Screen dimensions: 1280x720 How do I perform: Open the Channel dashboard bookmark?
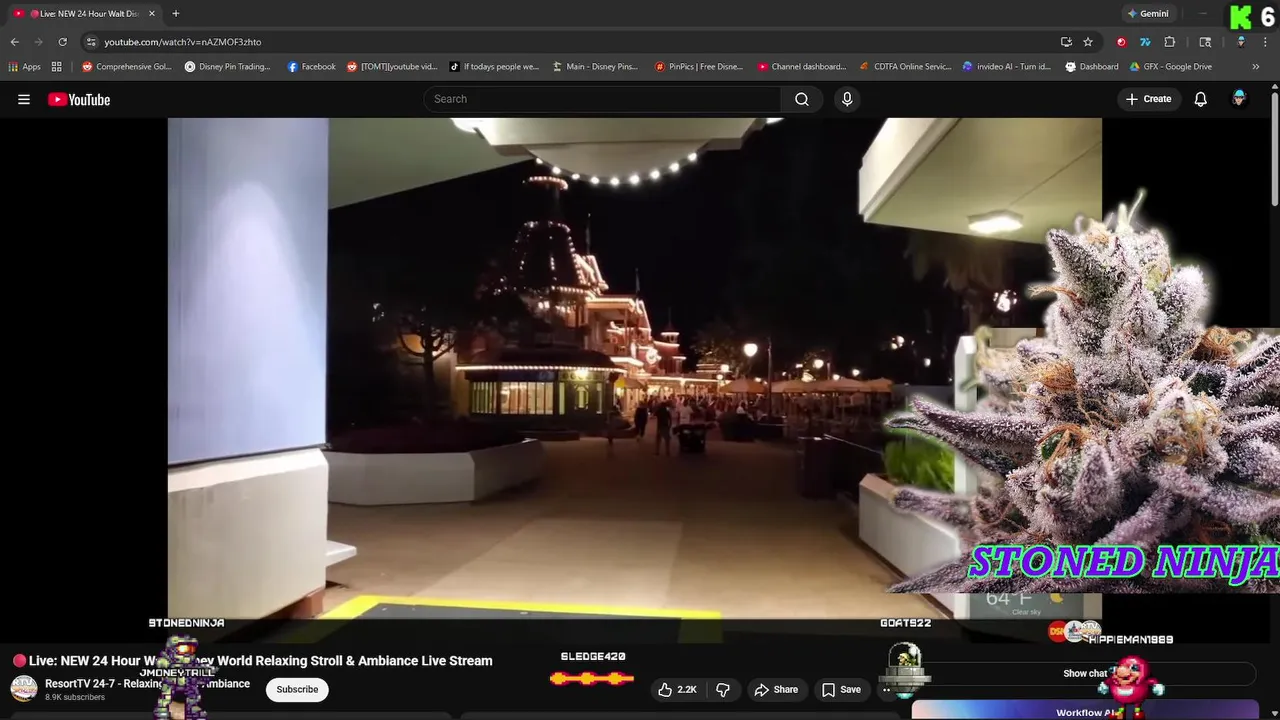[802, 67]
